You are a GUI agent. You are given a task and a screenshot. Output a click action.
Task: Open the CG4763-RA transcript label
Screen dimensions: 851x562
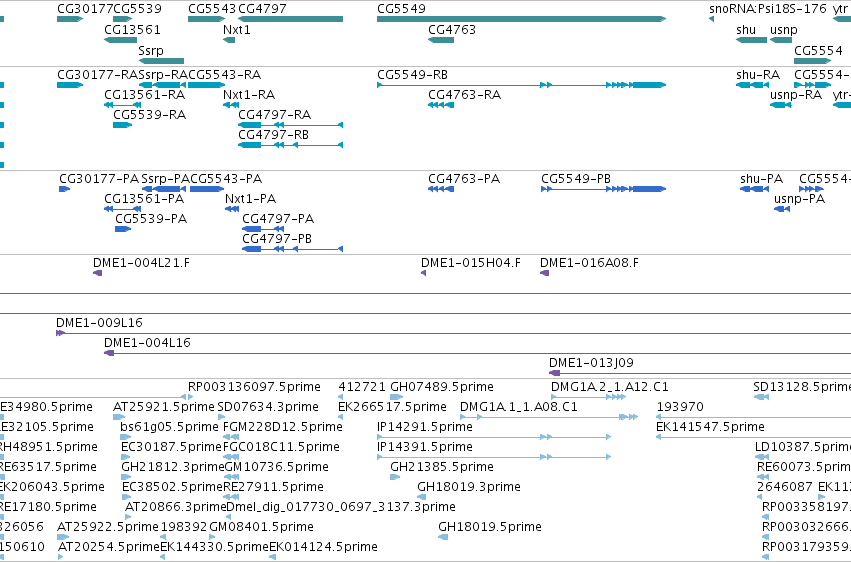click(465, 94)
